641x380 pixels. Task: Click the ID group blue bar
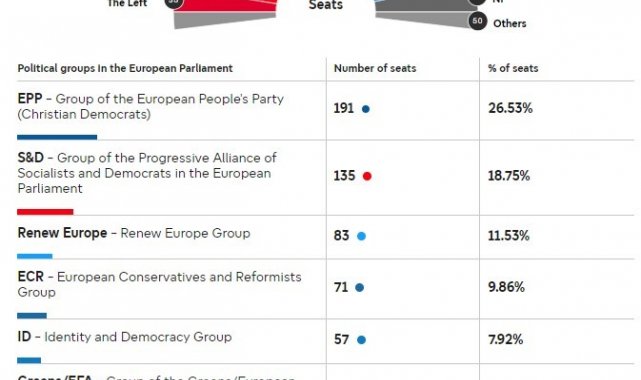click(x=29, y=360)
